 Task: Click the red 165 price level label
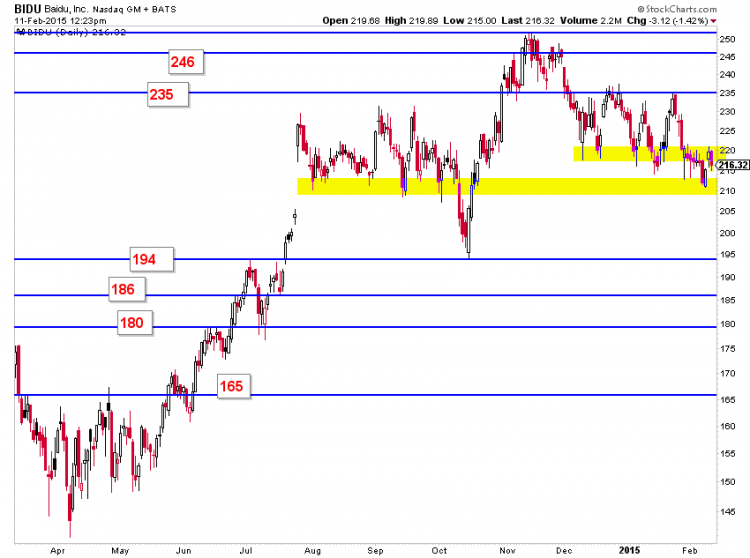233,386
